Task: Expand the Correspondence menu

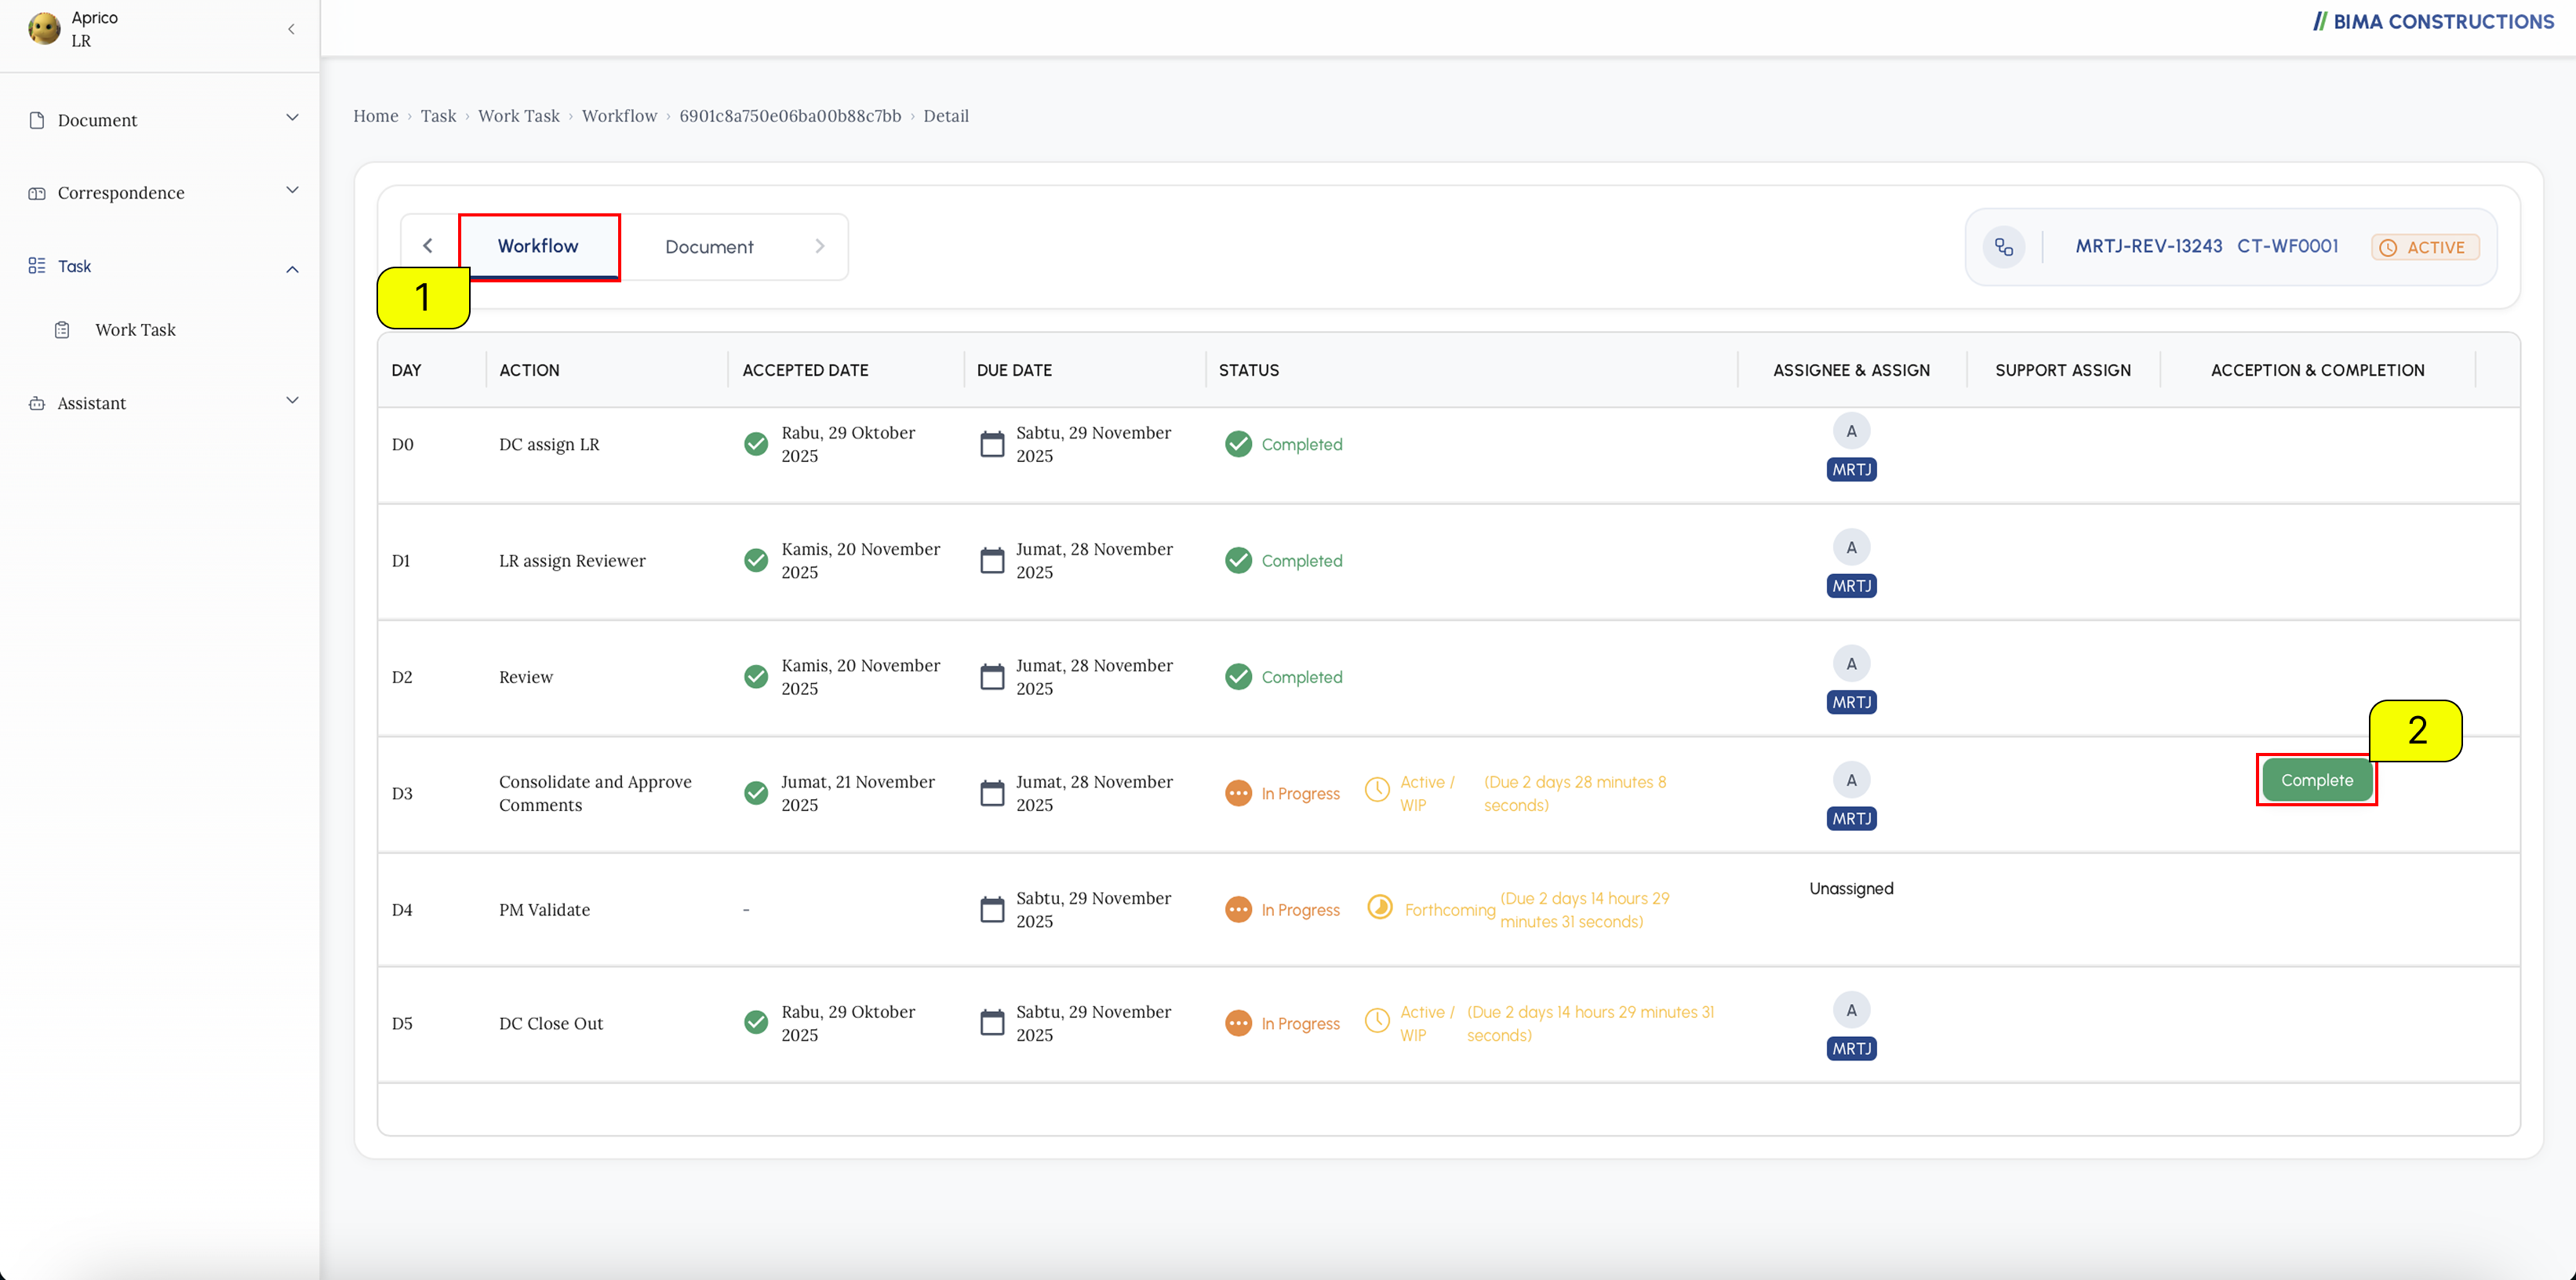Action: (292, 190)
